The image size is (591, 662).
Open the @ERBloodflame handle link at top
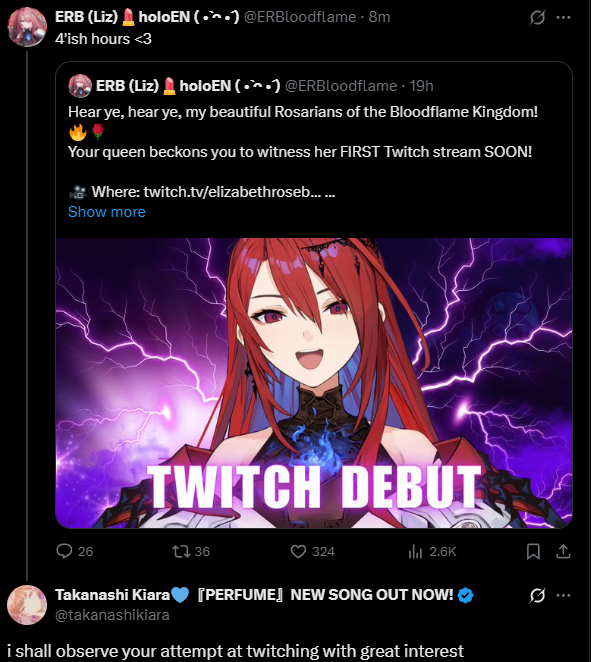[x=300, y=17]
